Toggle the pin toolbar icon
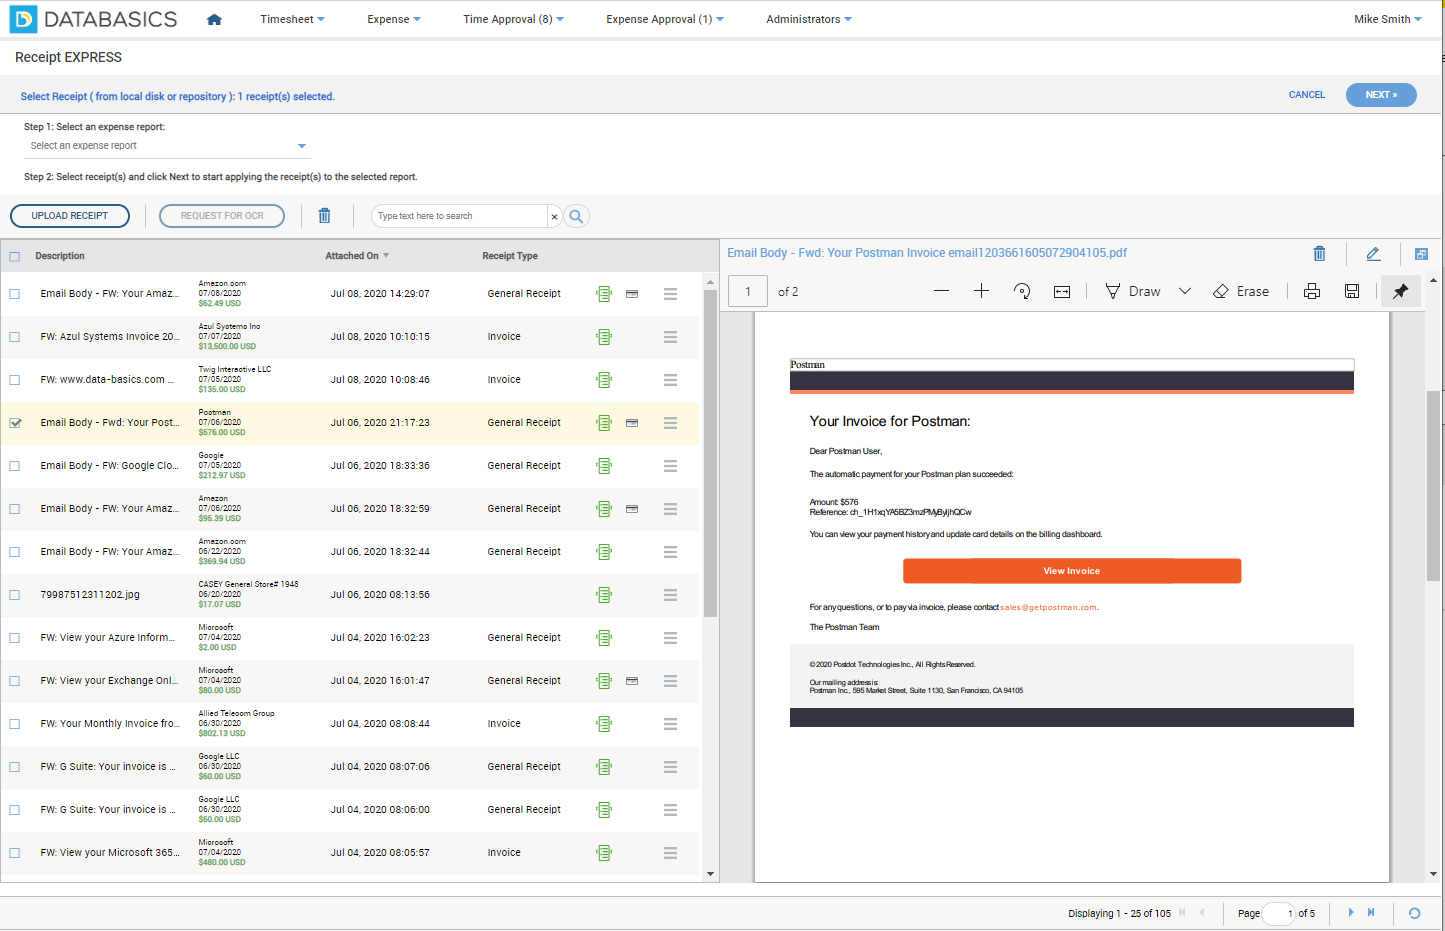The image size is (1445, 931). 1400,291
